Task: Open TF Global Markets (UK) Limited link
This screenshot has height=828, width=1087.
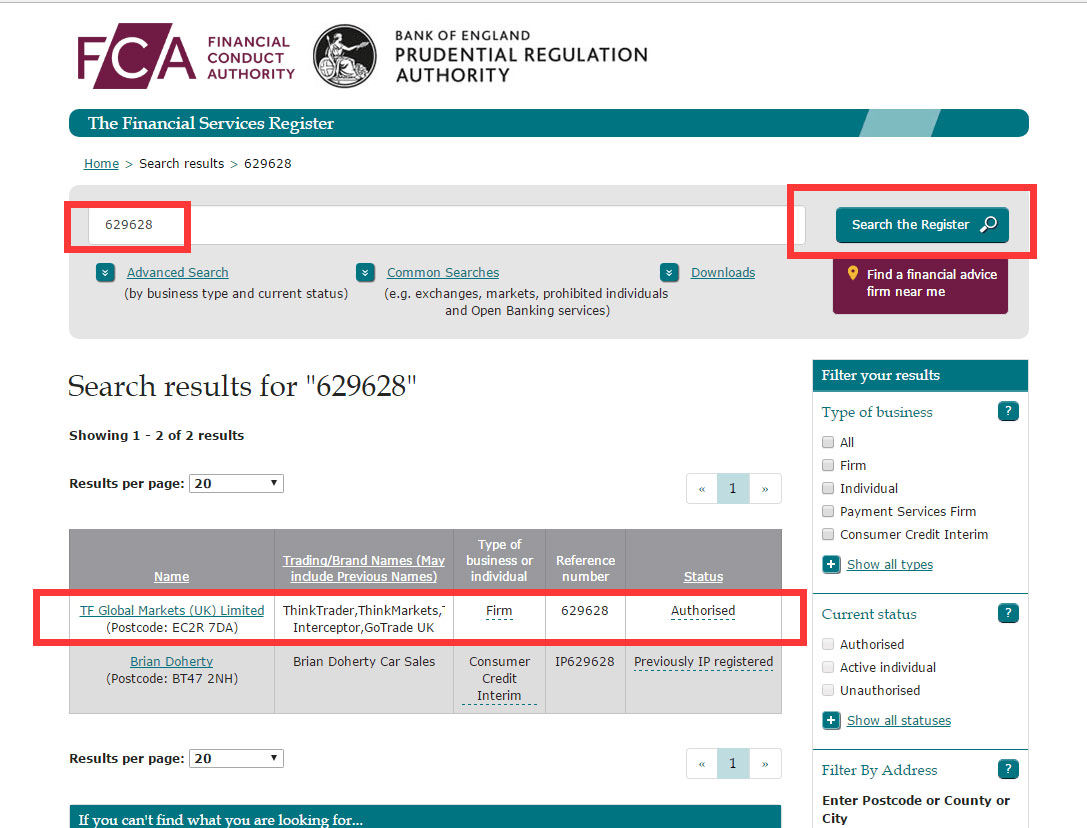Action: click(172, 610)
